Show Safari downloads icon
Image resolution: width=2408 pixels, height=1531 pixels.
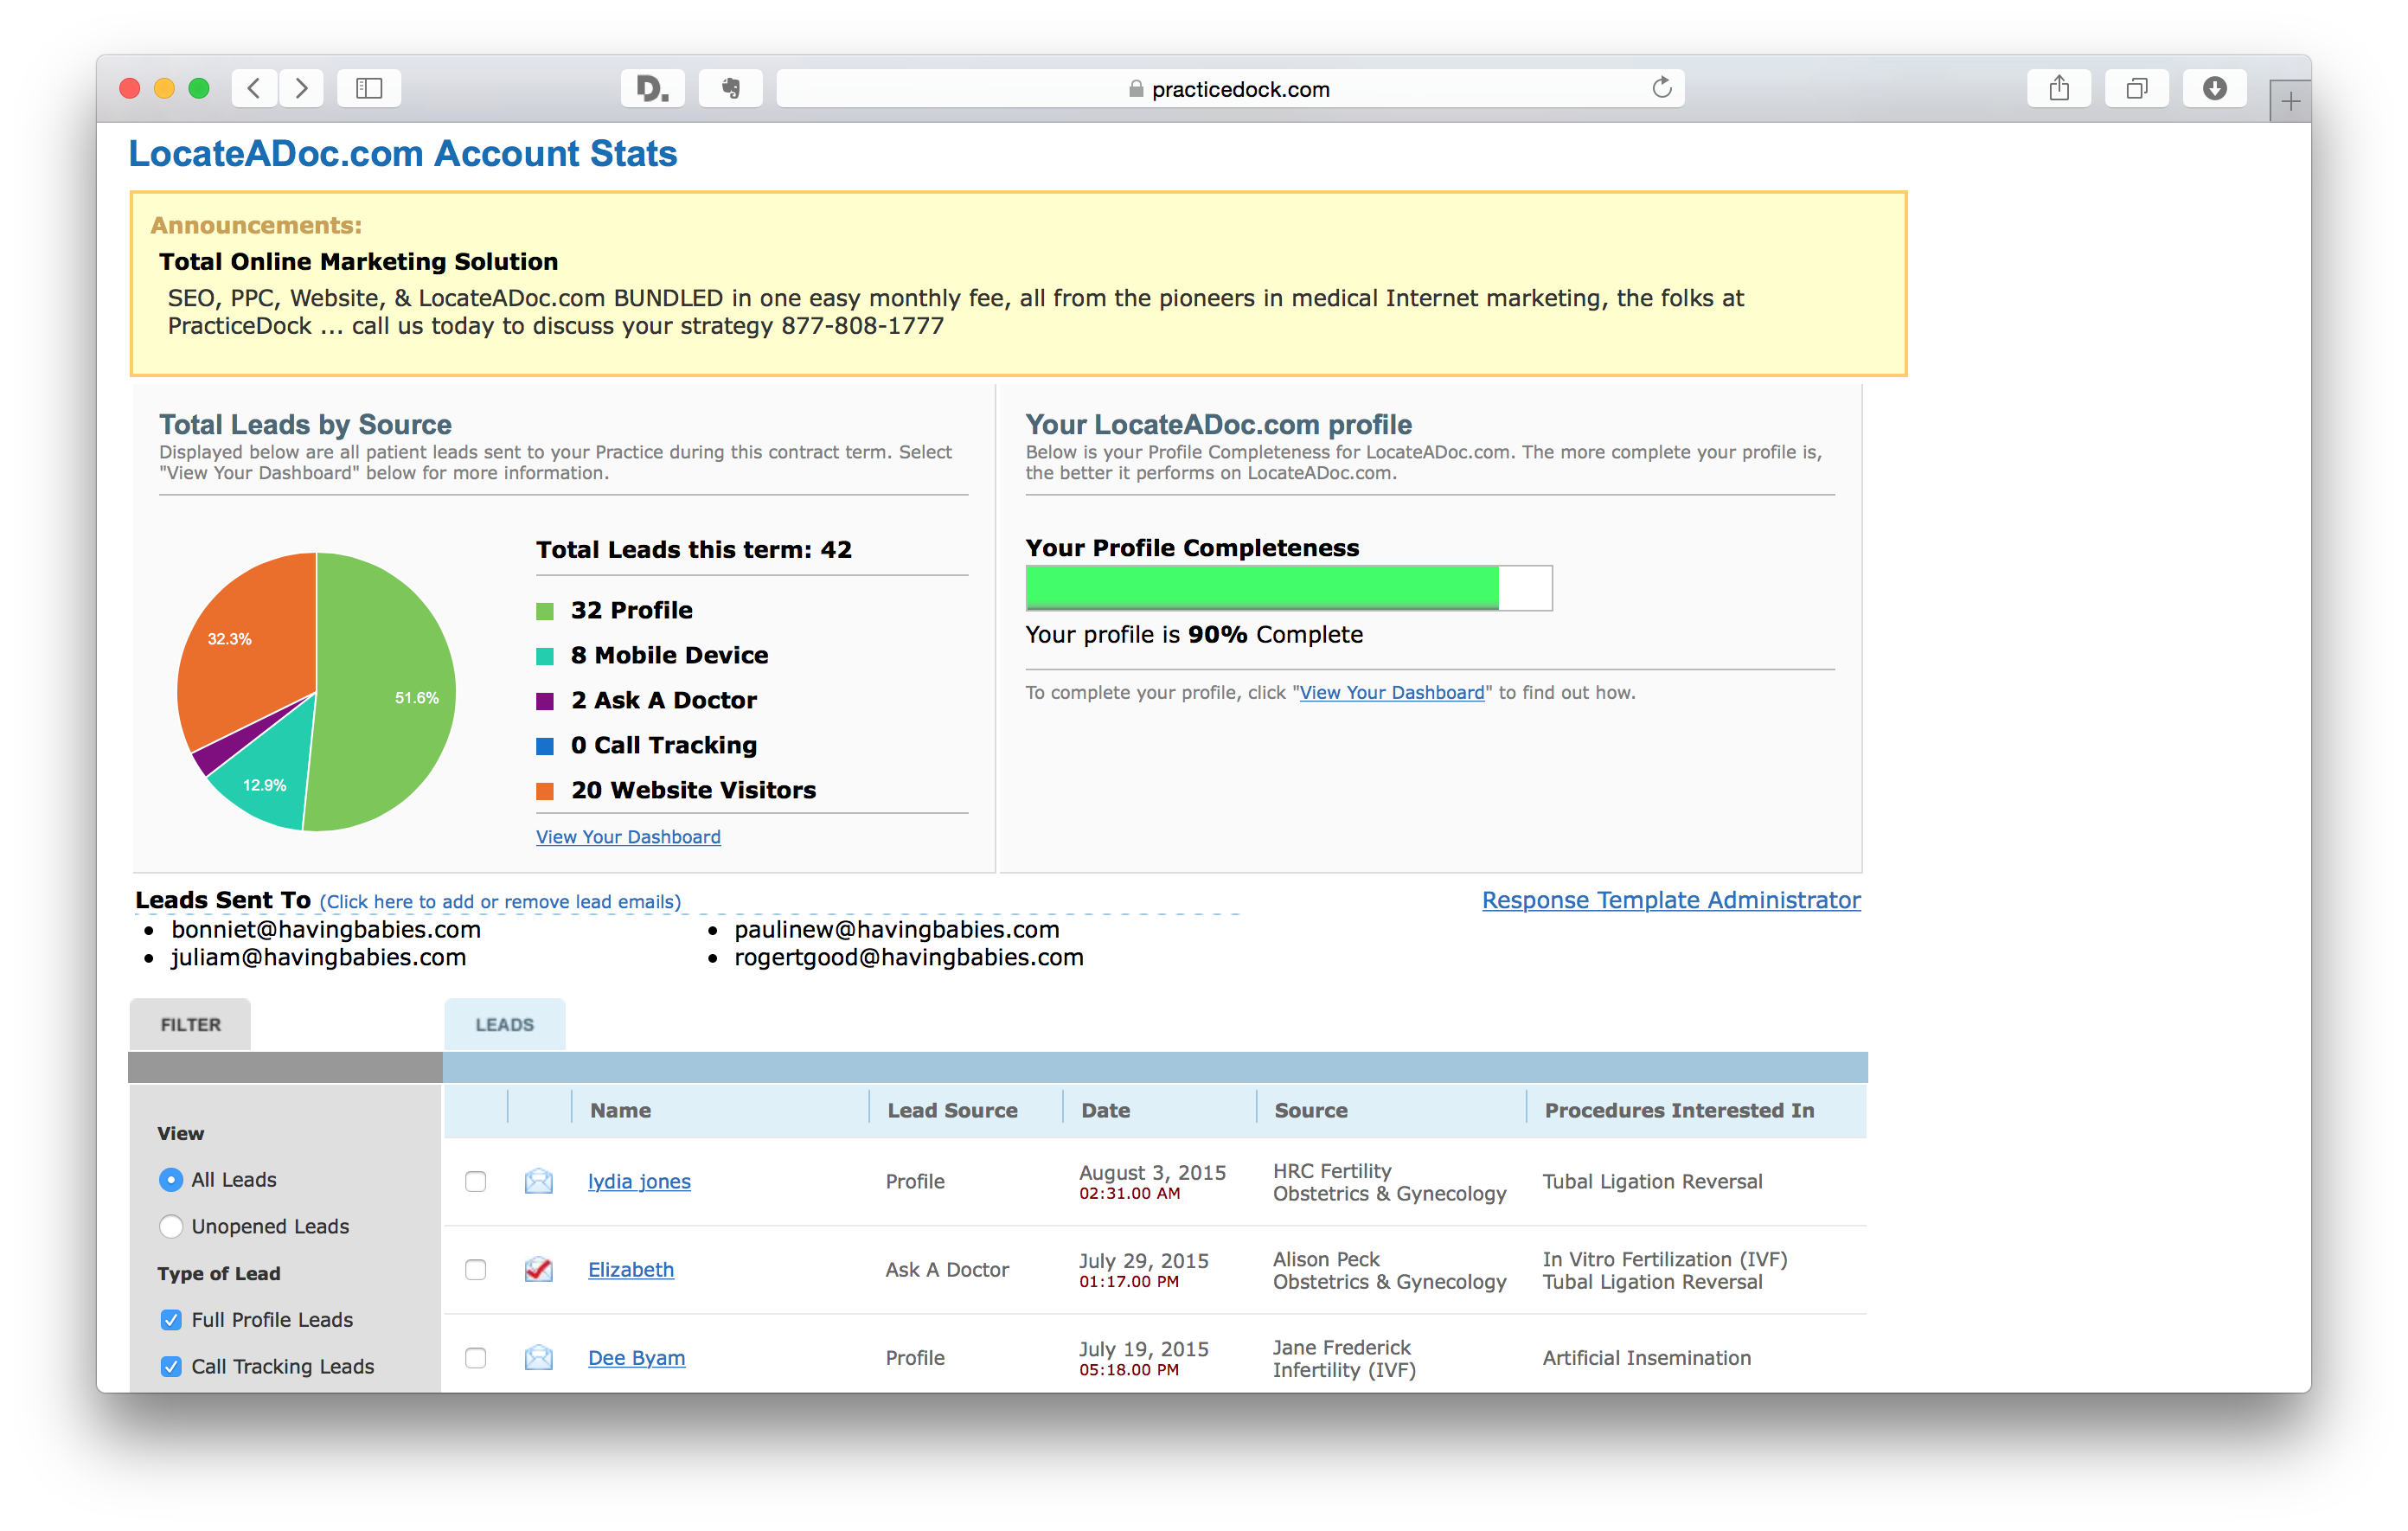(2214, 88)
